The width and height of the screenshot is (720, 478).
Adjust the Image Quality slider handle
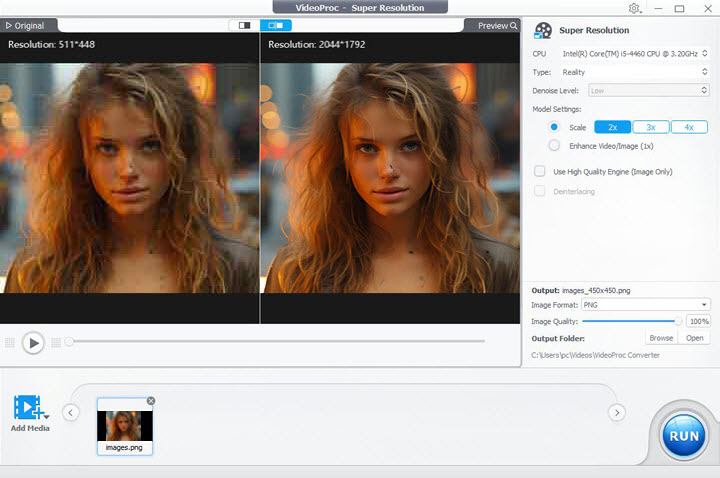(679, 321)
